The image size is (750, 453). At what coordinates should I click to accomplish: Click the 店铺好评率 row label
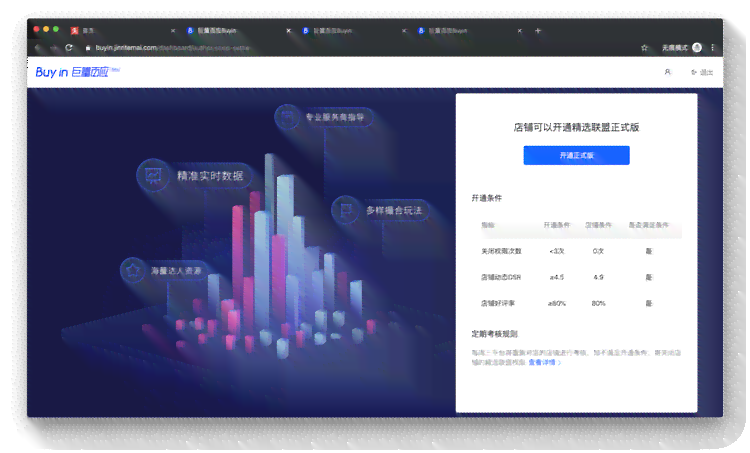click(x=497, y=303)
